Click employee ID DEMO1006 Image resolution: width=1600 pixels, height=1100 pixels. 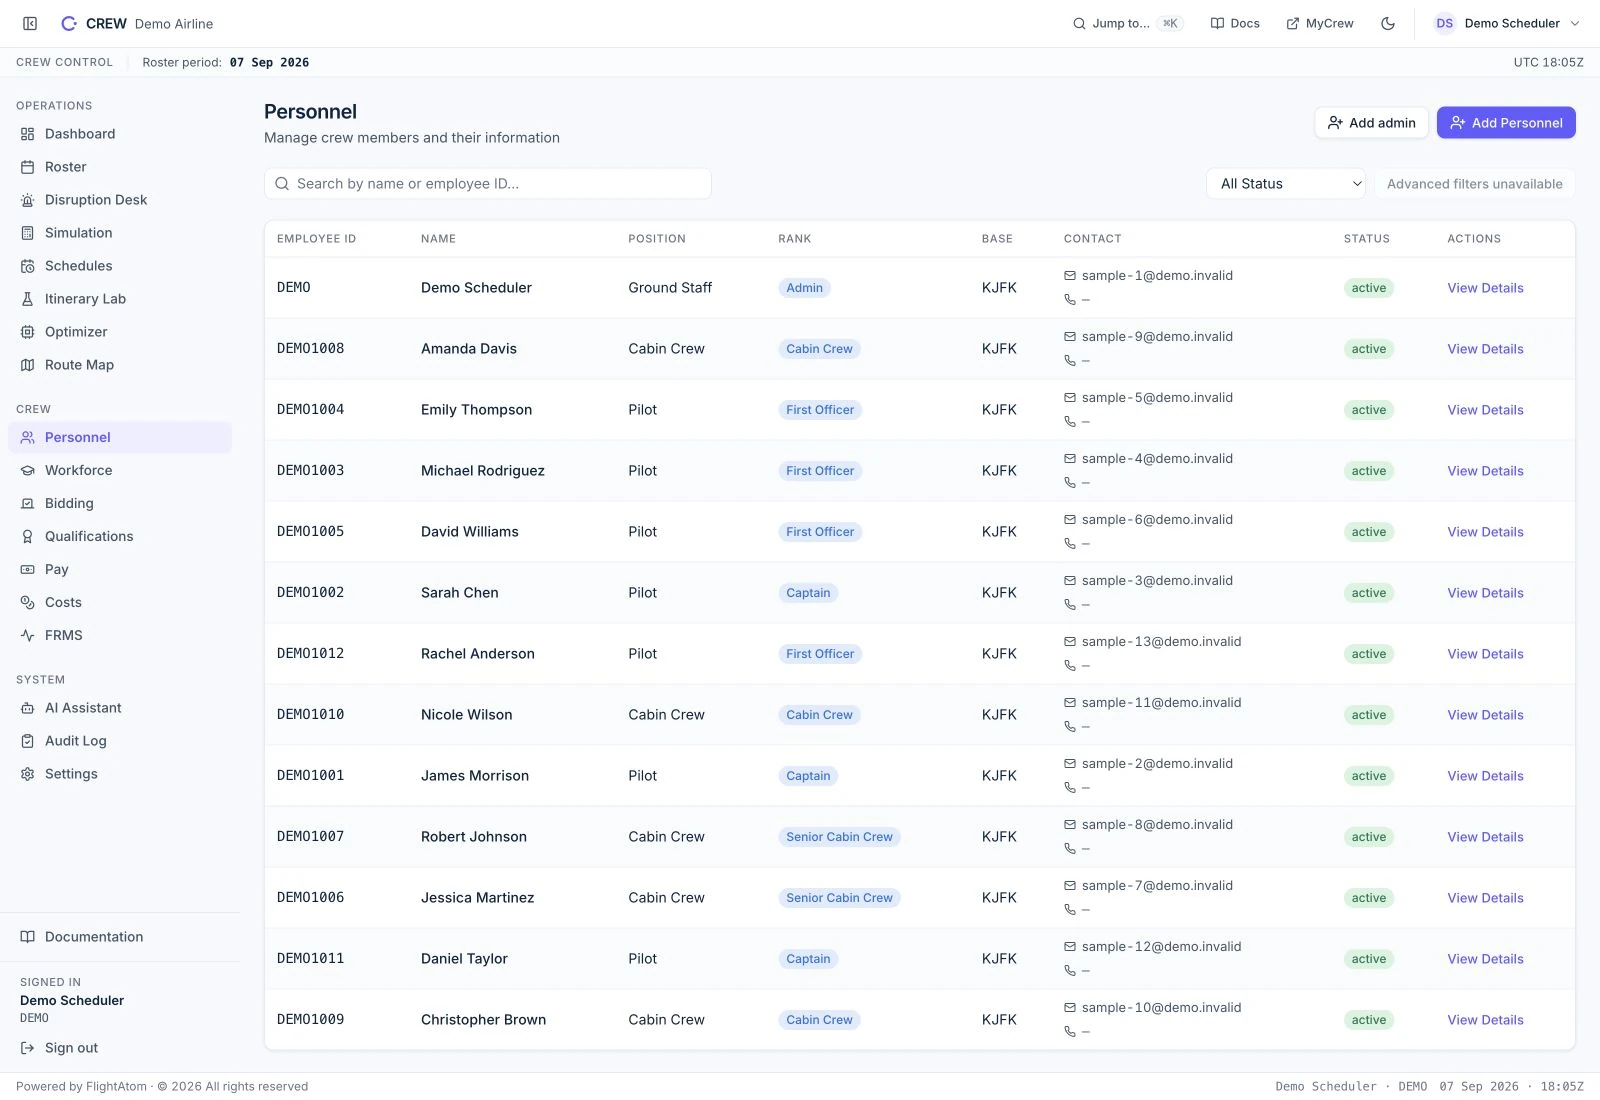point(310,898)
